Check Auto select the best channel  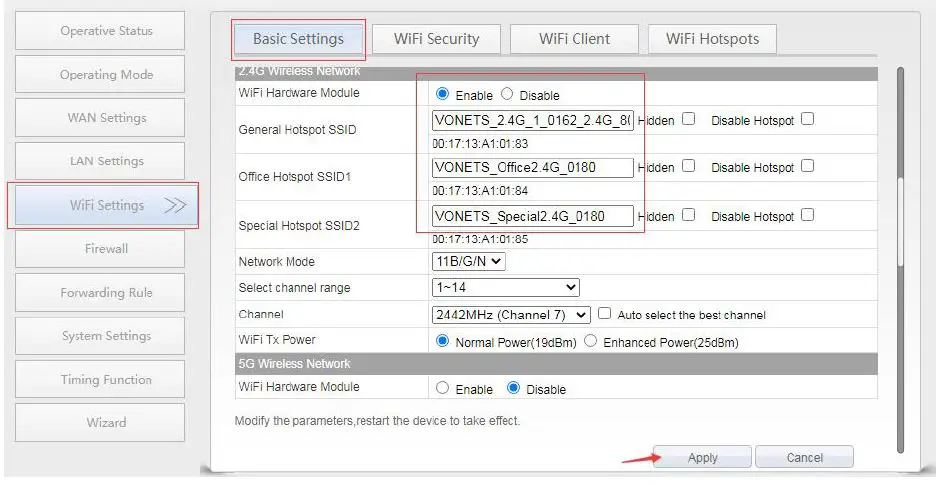[x=604, y=313]
